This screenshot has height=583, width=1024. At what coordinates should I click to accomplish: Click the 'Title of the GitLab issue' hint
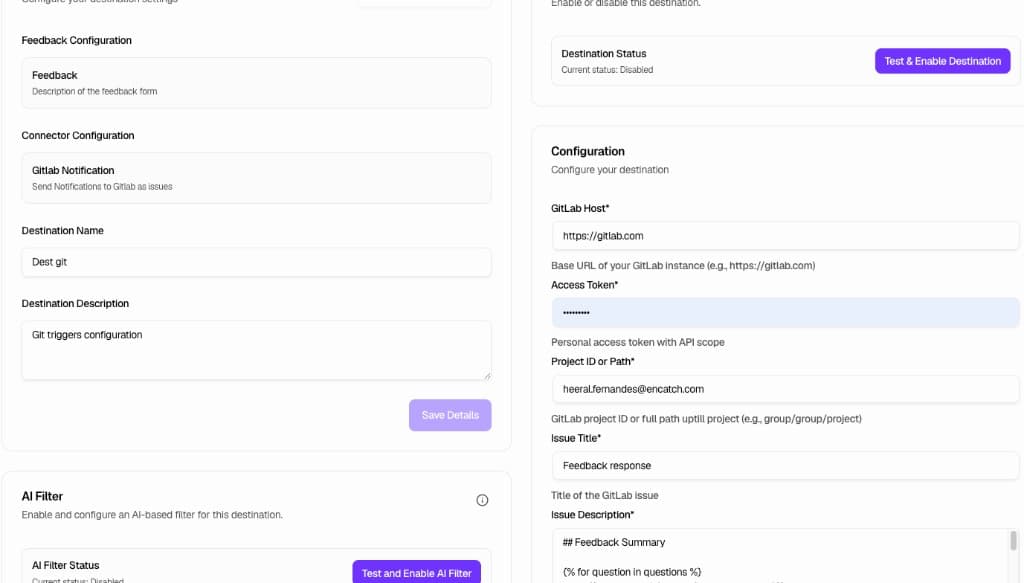click(x=604, y=496)
